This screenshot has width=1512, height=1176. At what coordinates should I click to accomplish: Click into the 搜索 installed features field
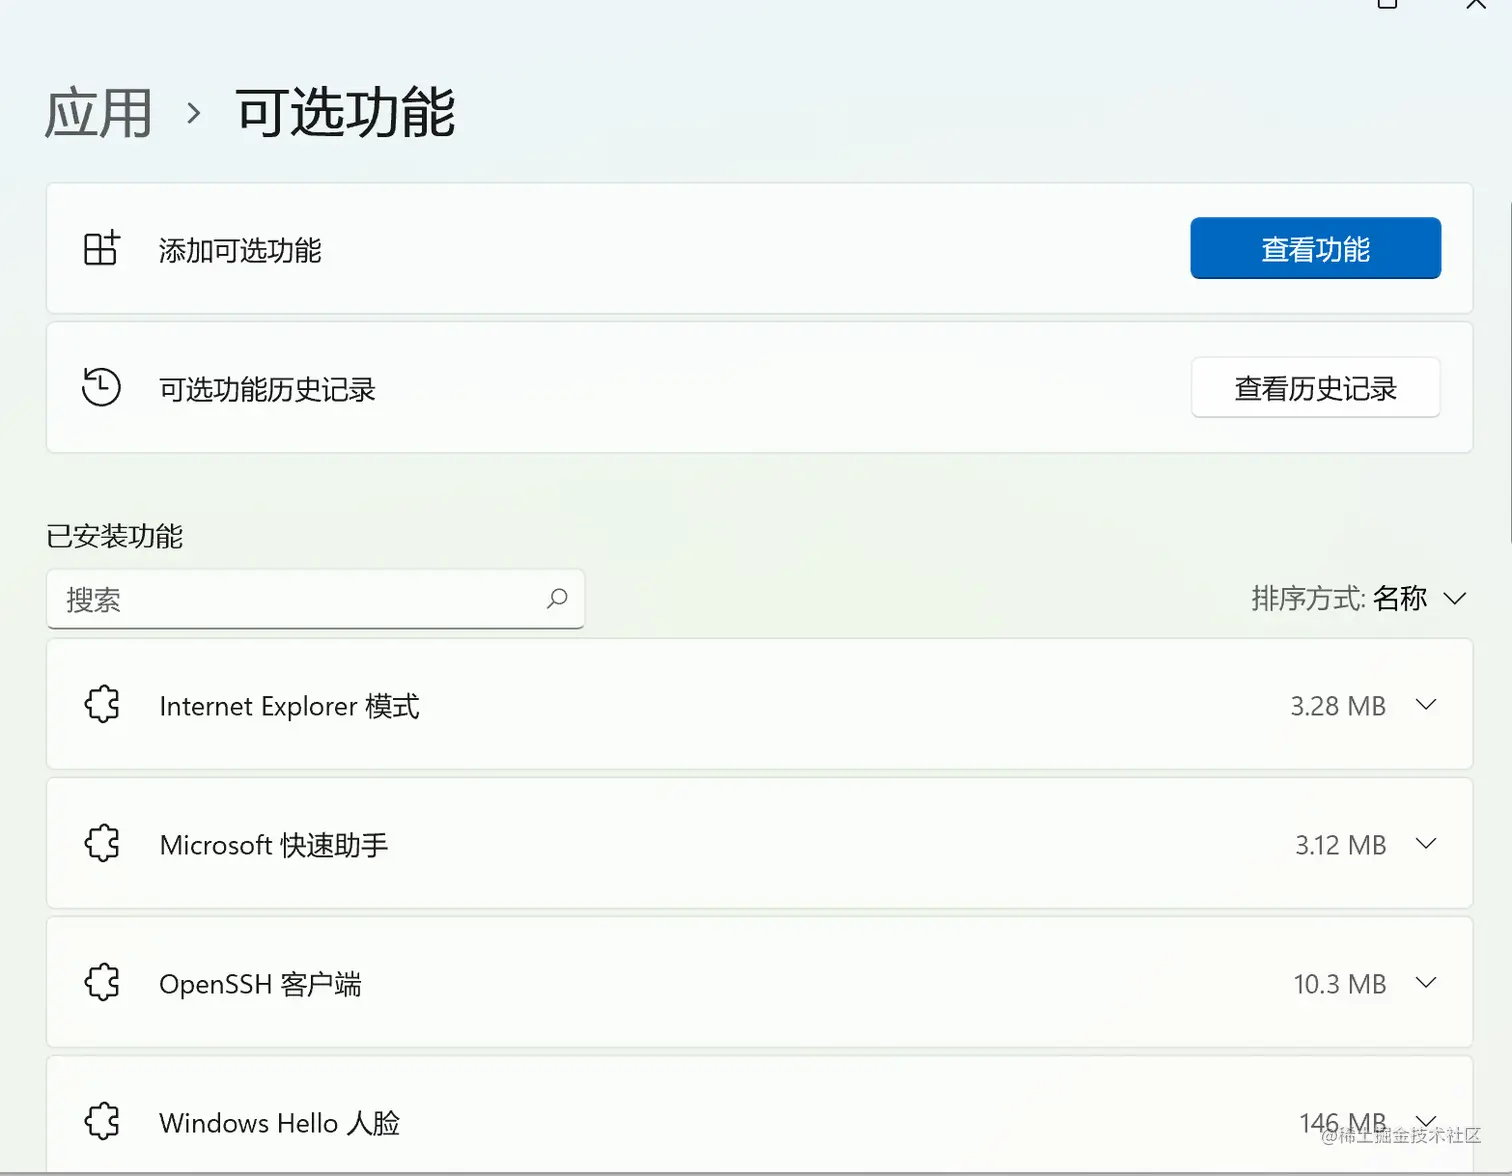pos(315,599)
